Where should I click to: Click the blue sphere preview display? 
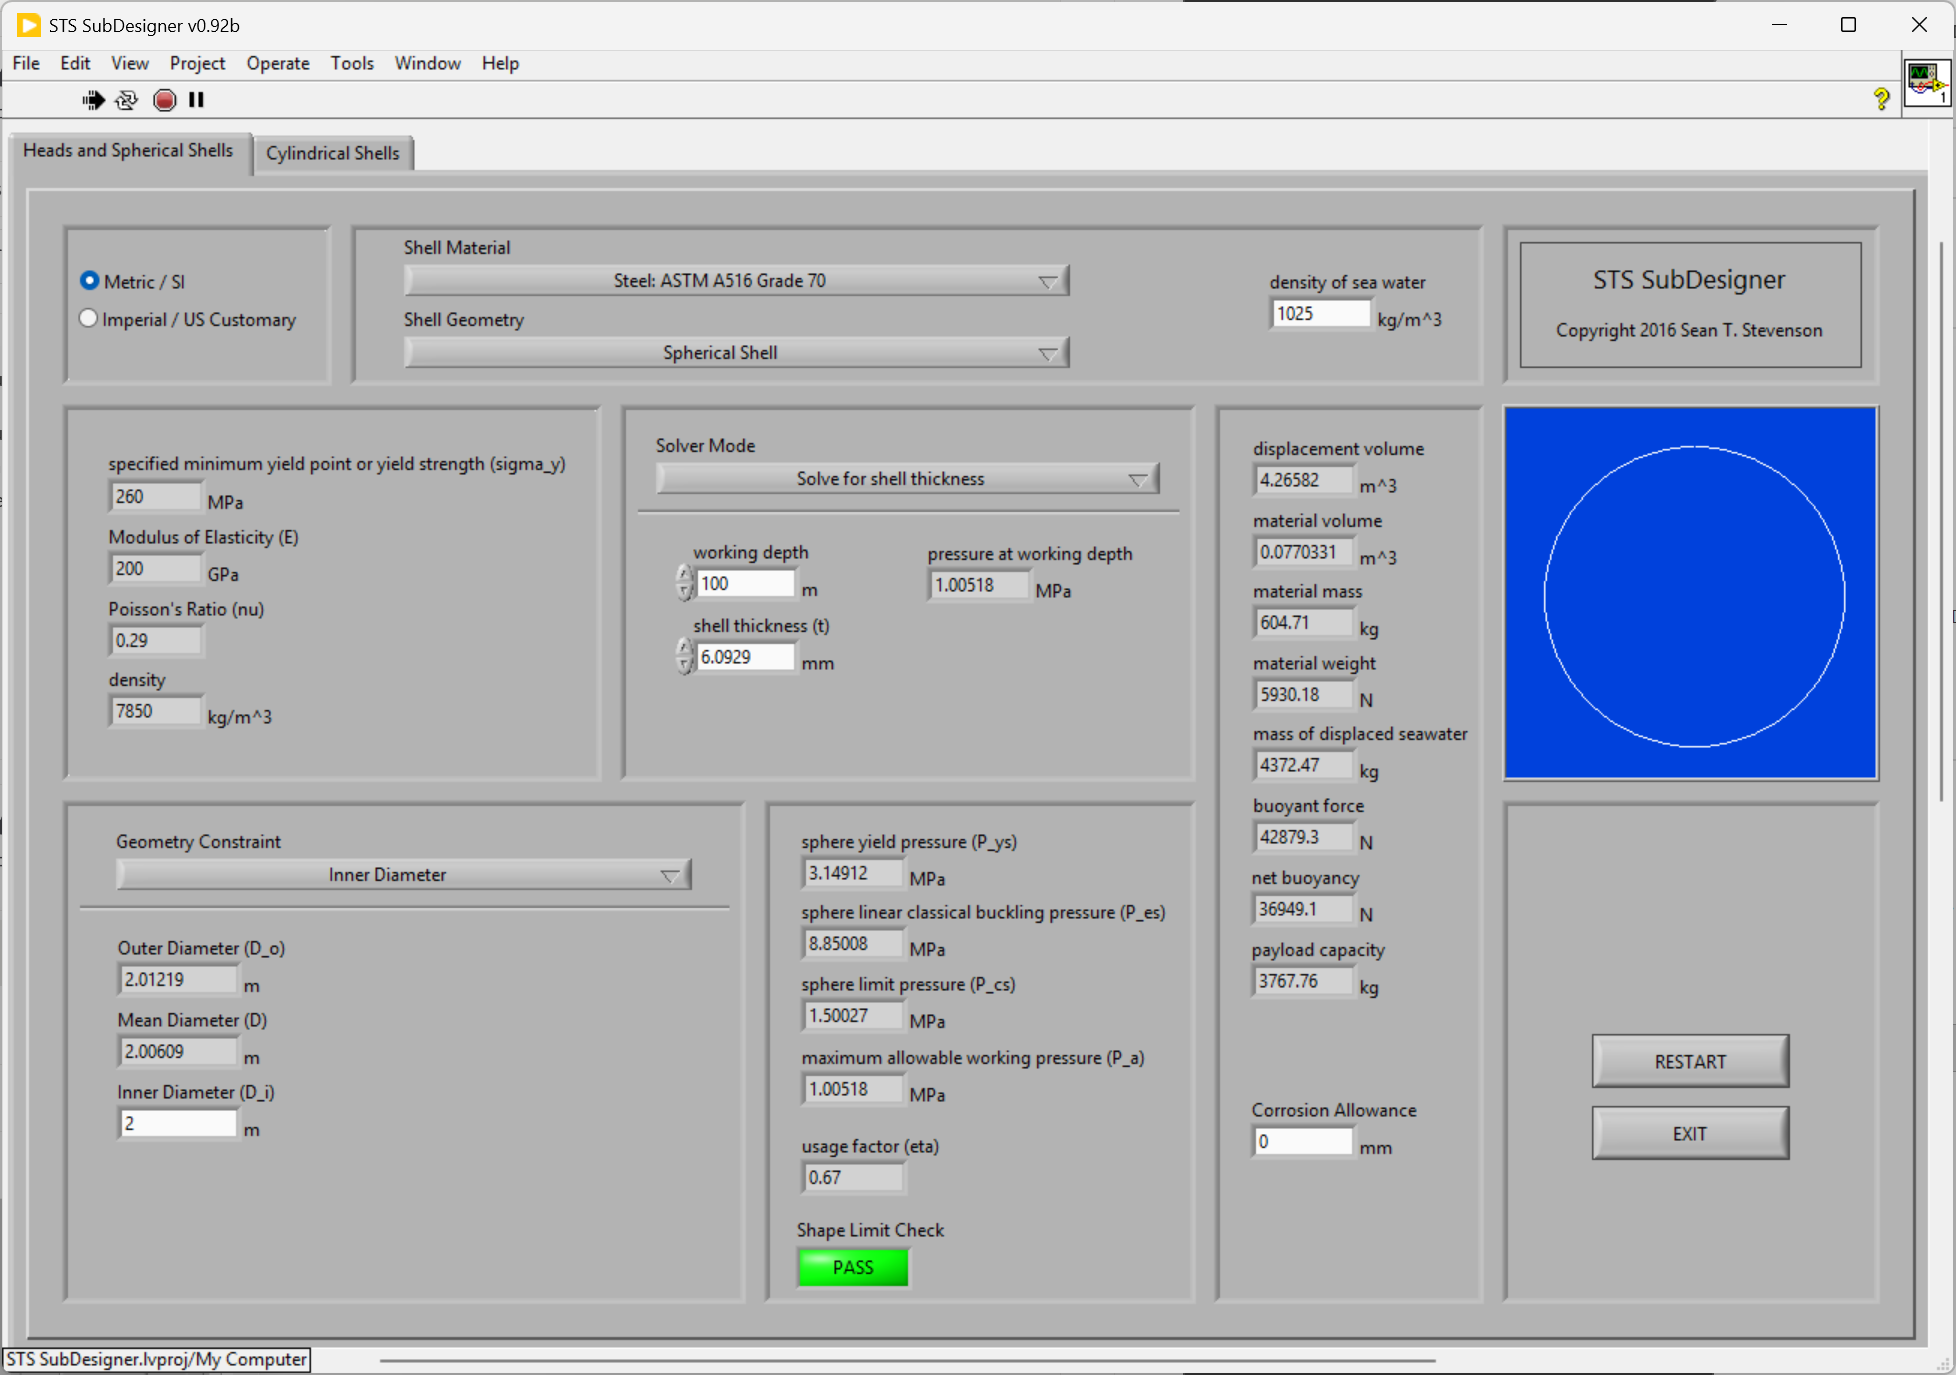[x=1690, y=593]
